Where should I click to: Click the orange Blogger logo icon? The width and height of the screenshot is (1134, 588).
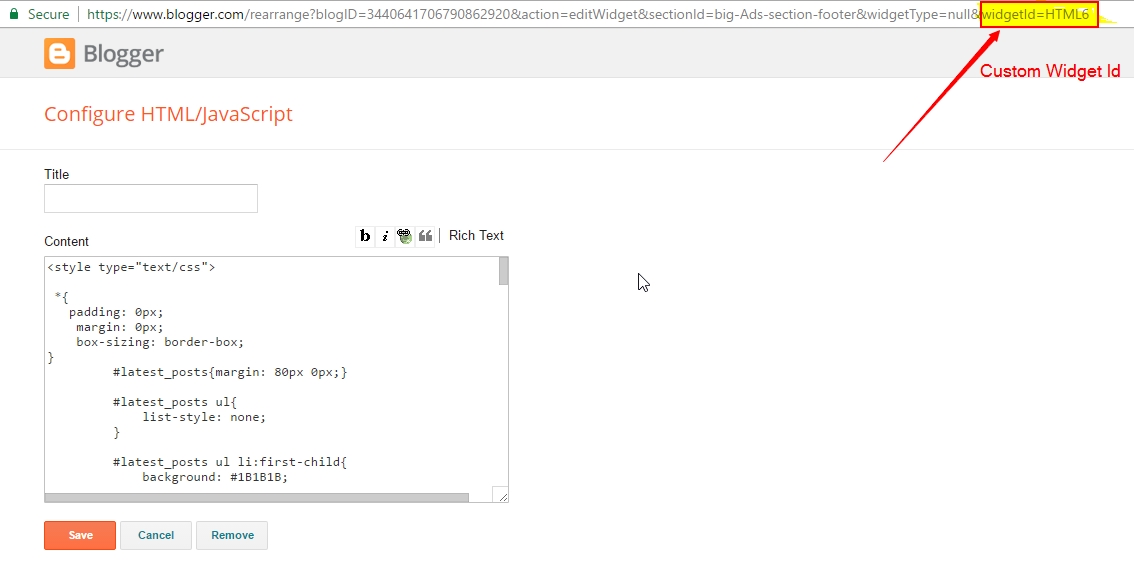pyautogui.click(x=57, y=53)
